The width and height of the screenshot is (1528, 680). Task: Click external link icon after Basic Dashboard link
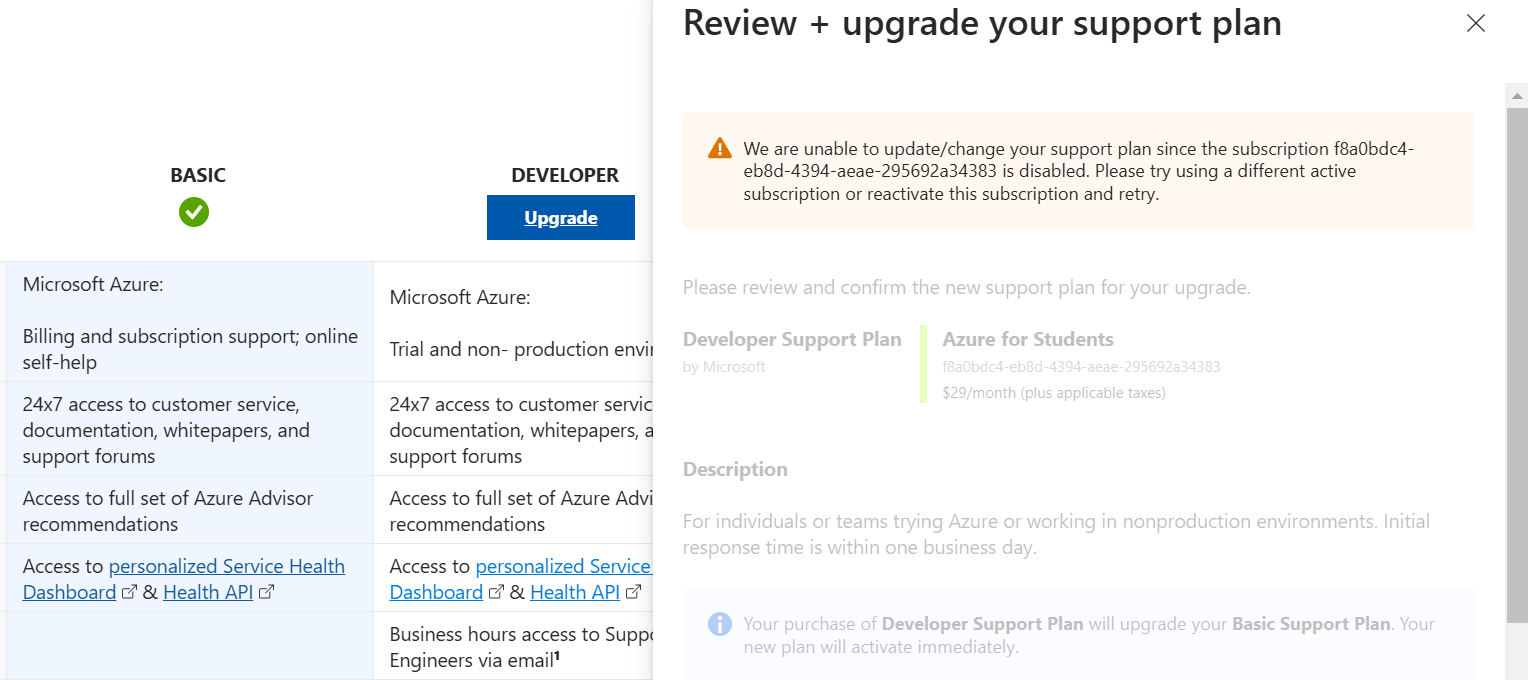pos(129,592)
